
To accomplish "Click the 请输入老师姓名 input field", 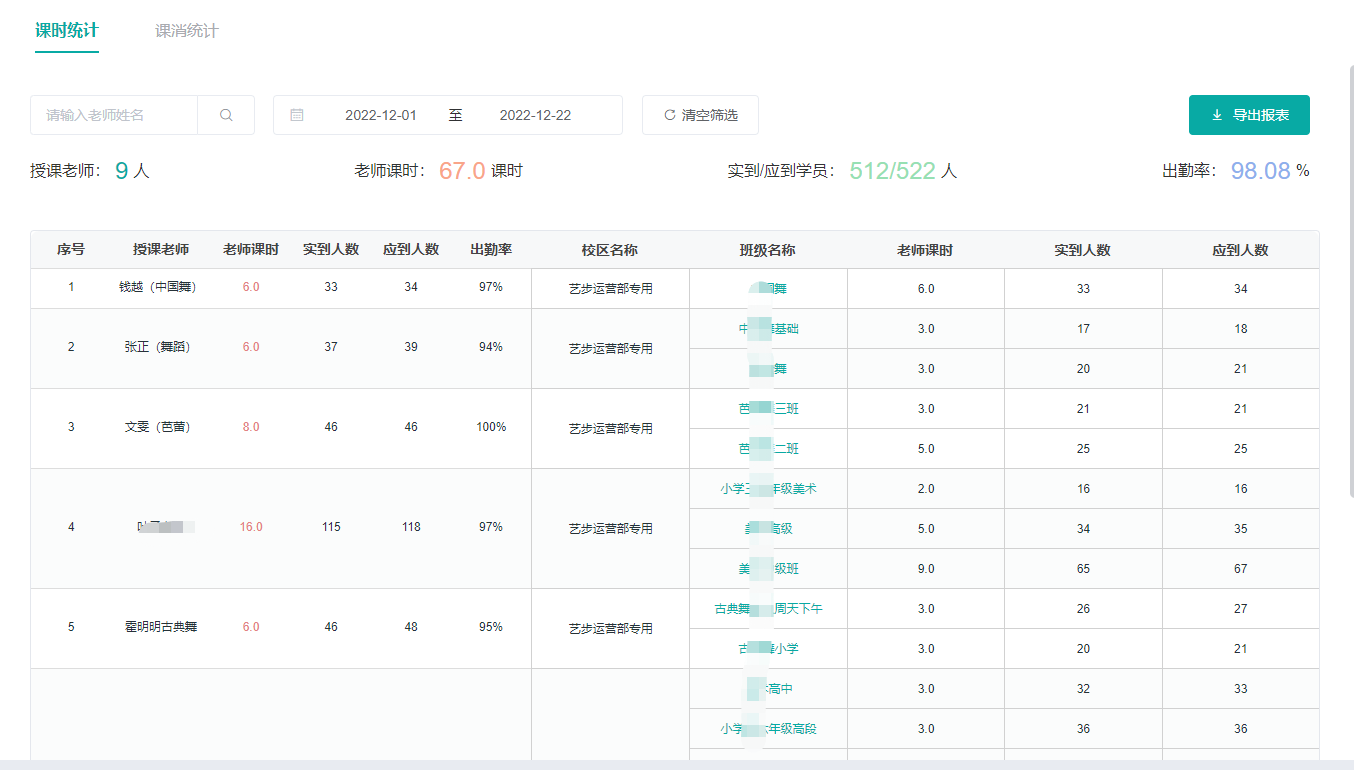I will 110,115.
